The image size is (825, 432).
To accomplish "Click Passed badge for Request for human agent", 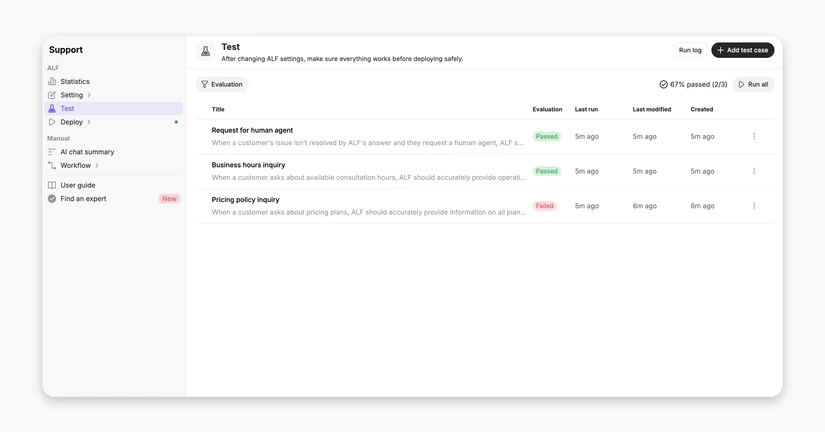I will point(547,136).
